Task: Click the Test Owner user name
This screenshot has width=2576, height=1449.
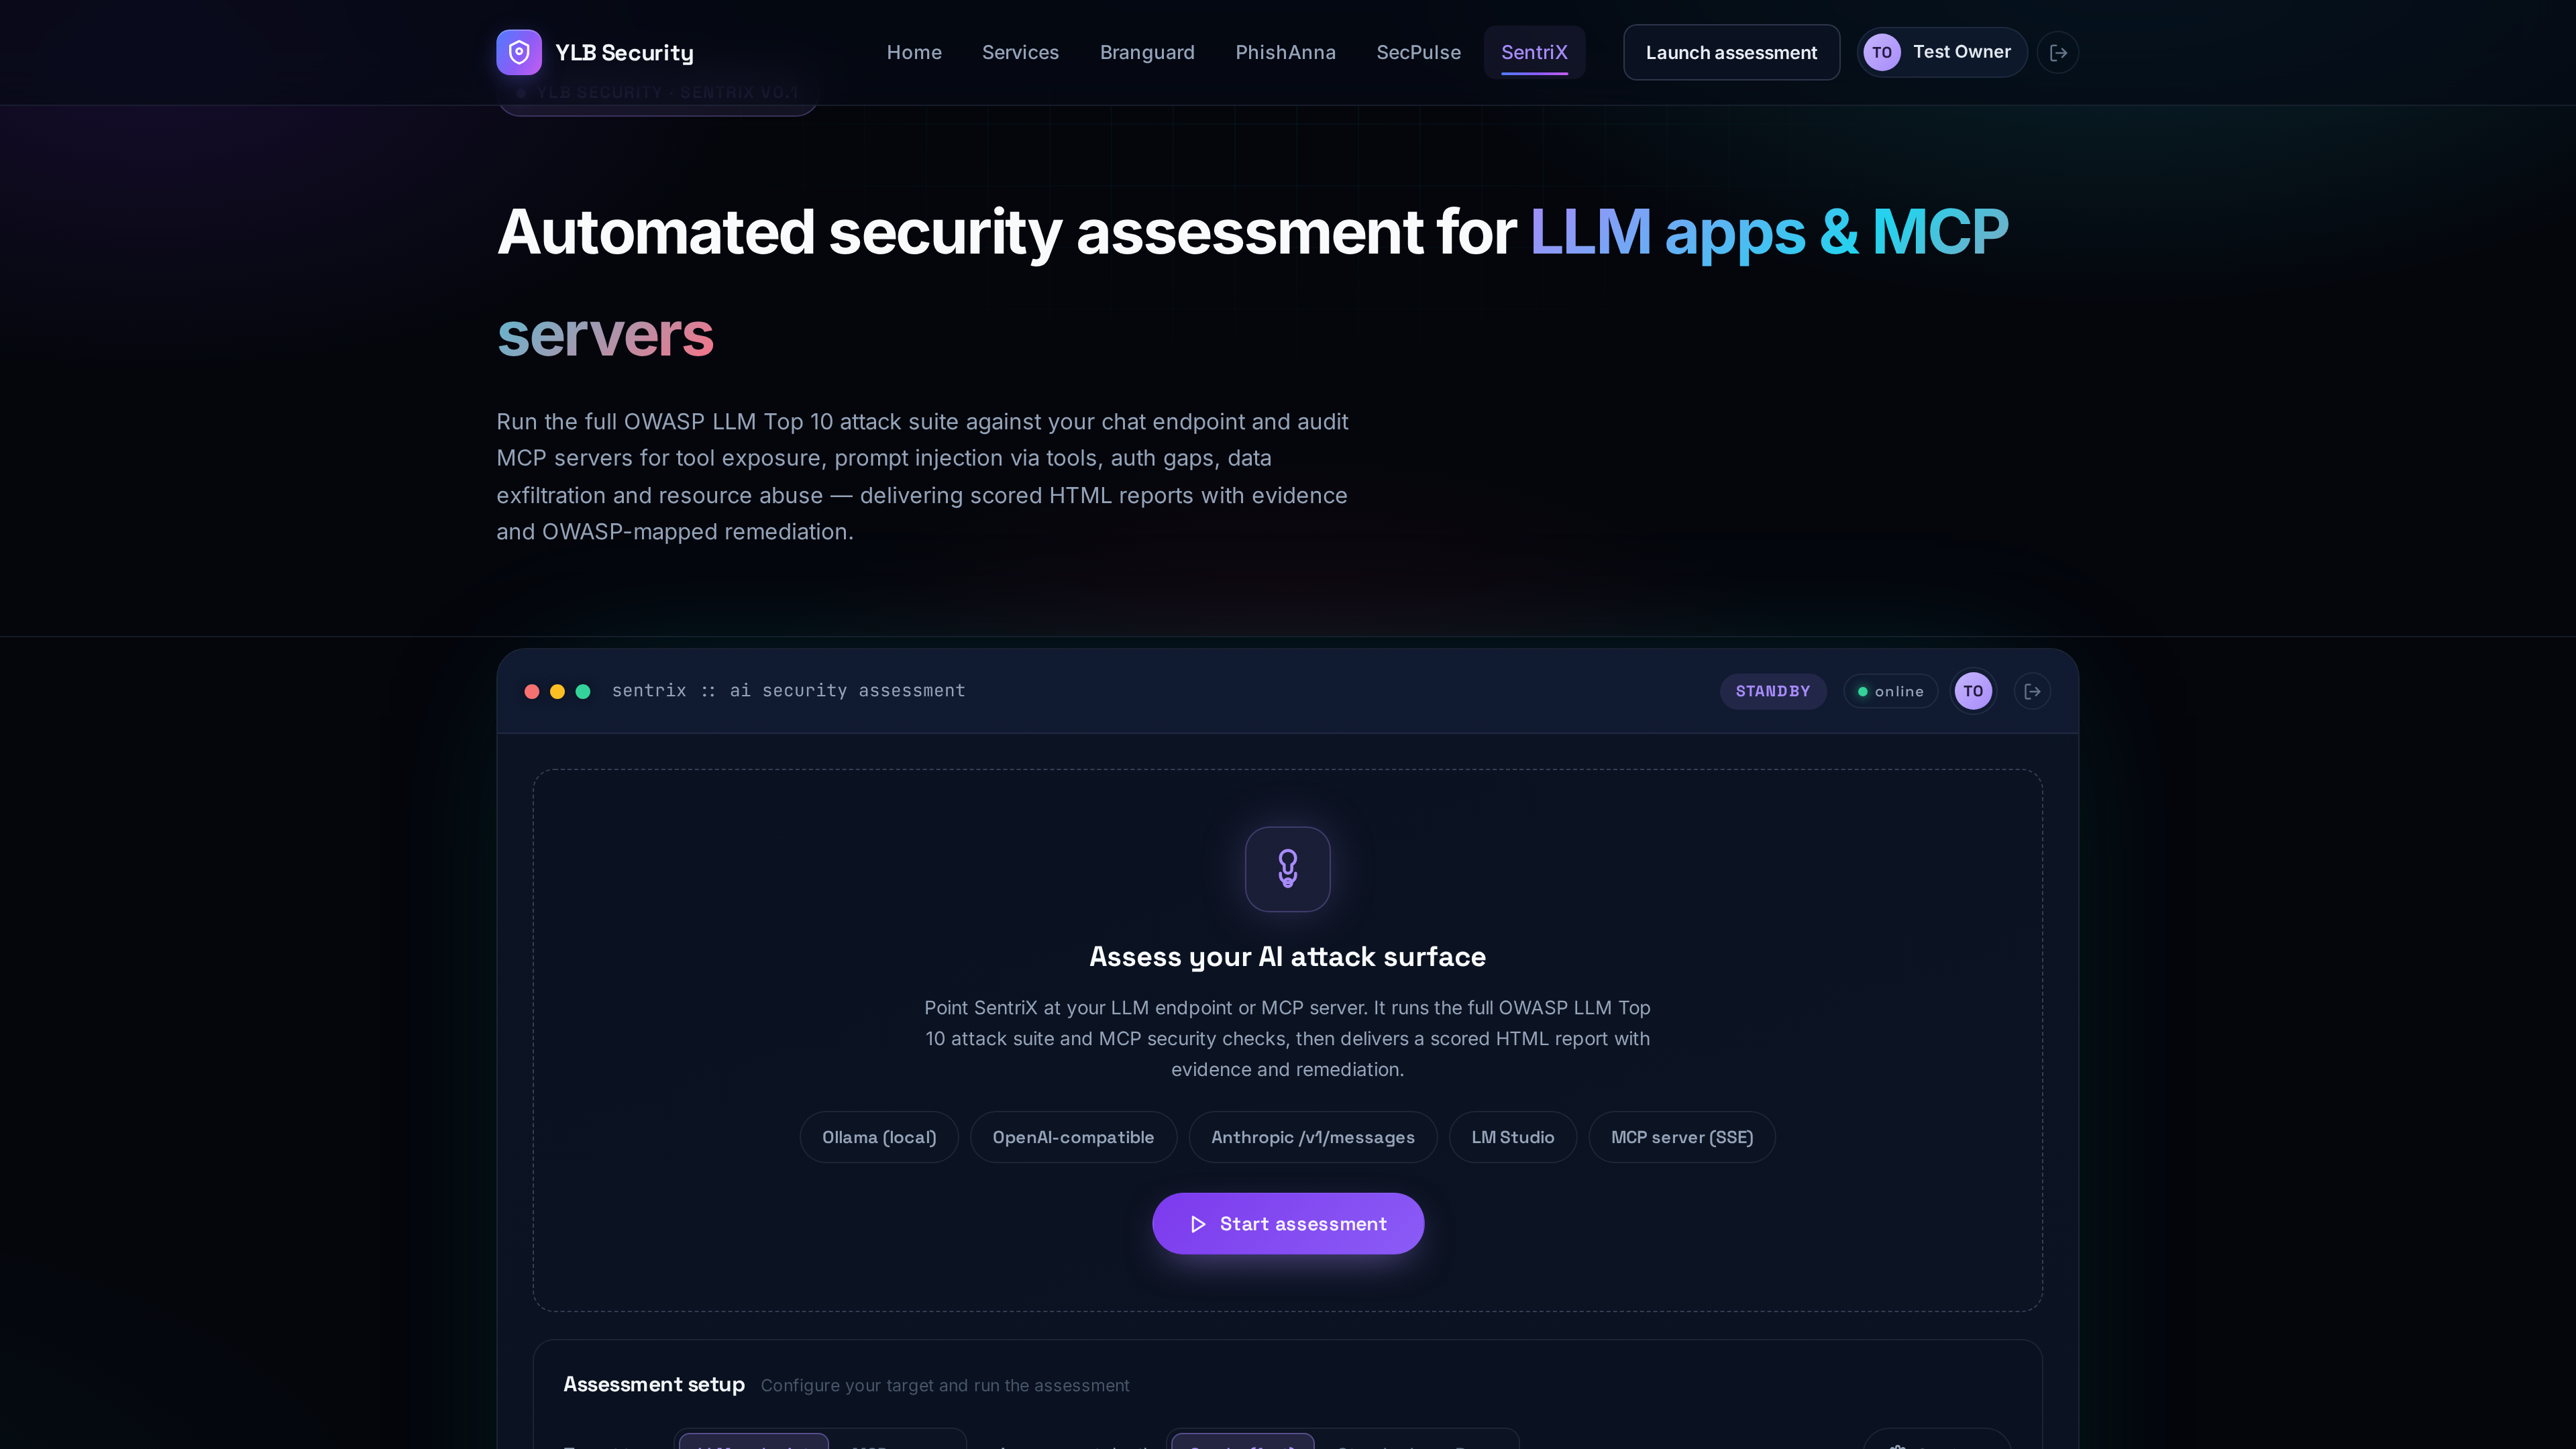Action: pyautogui.click(x=1961, y=52)
